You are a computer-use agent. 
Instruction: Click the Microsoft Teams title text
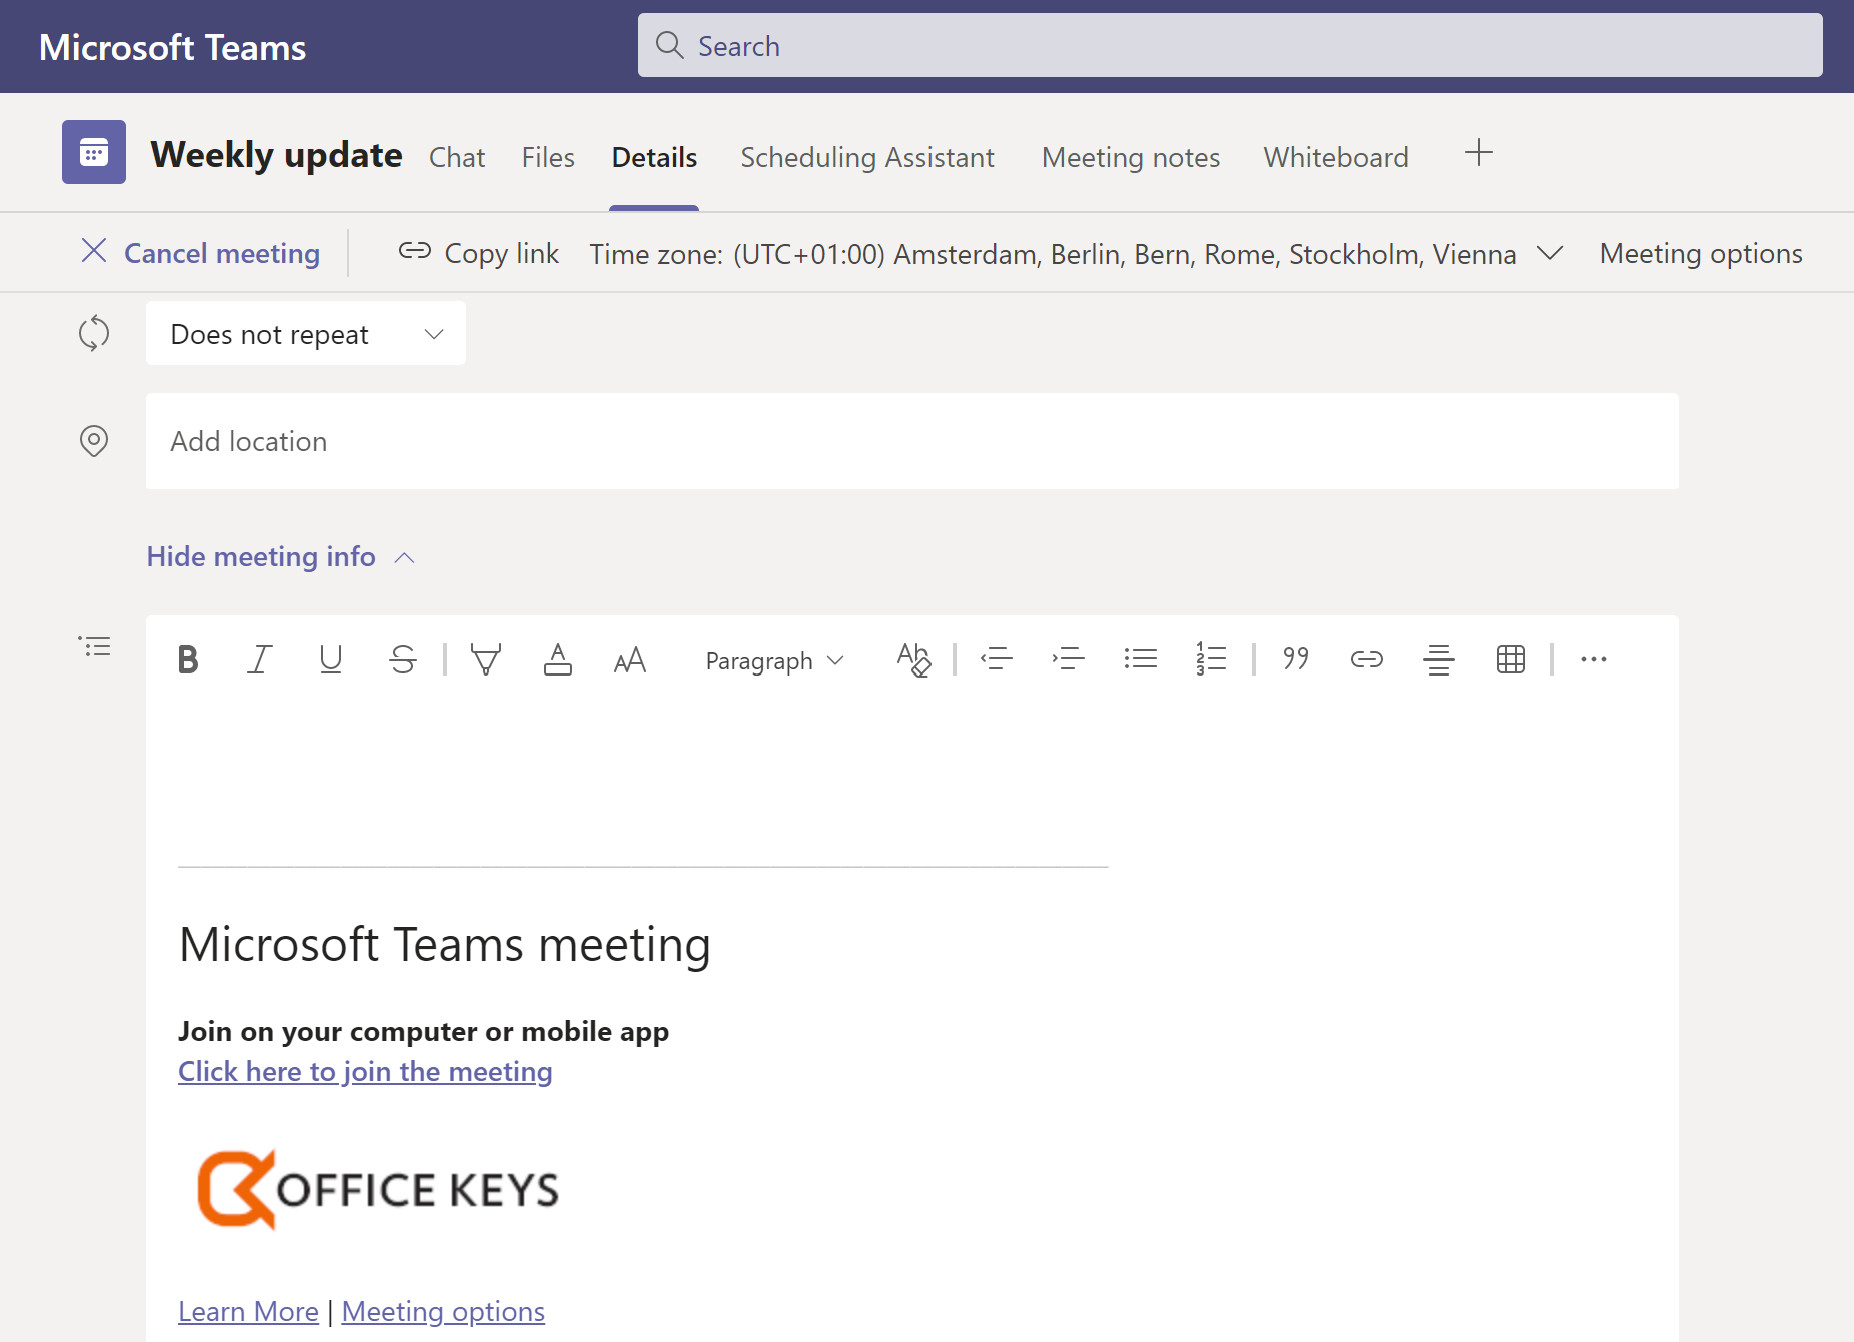[x=172, y=47]
